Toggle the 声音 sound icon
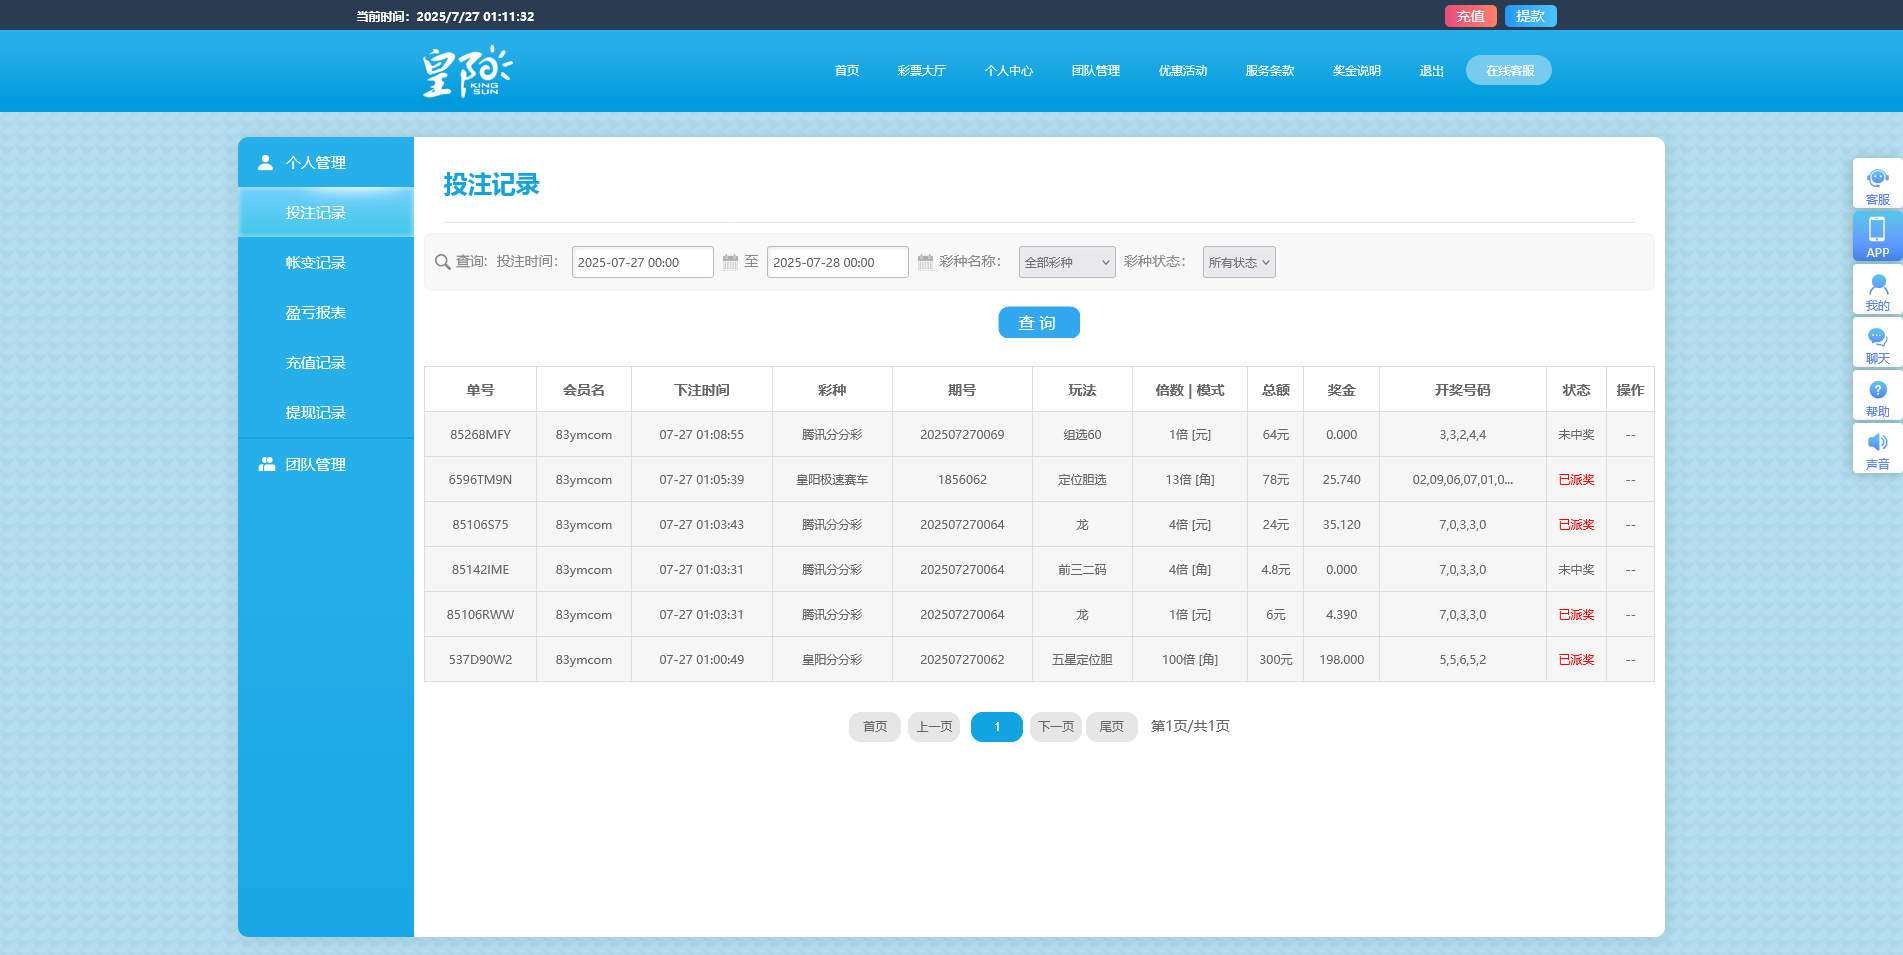This screenshot has height=955, width=1903. click(x=1877, y=449)
